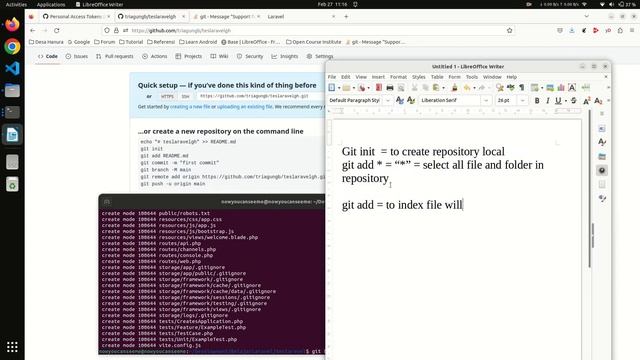
Task: Click the New document icon in Writer
Action: 331,88
